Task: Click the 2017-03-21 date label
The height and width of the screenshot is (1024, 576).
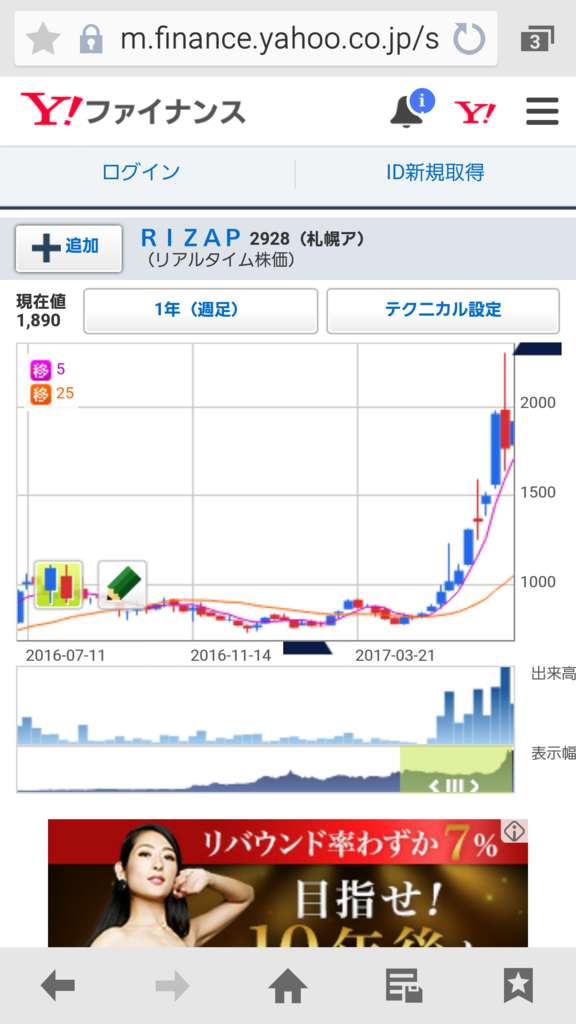Action: (x=396, y=656)
